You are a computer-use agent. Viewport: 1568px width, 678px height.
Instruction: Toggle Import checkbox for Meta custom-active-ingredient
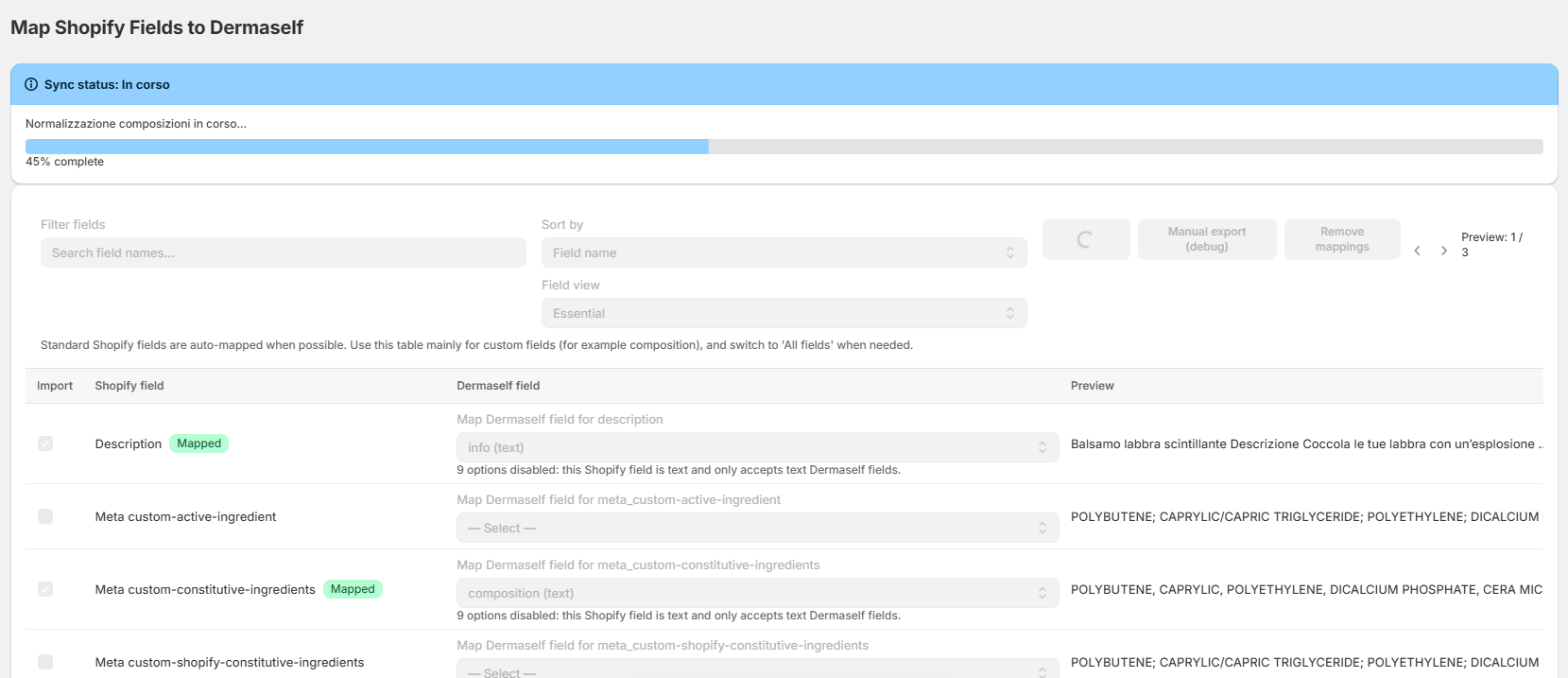pos(45,516)
